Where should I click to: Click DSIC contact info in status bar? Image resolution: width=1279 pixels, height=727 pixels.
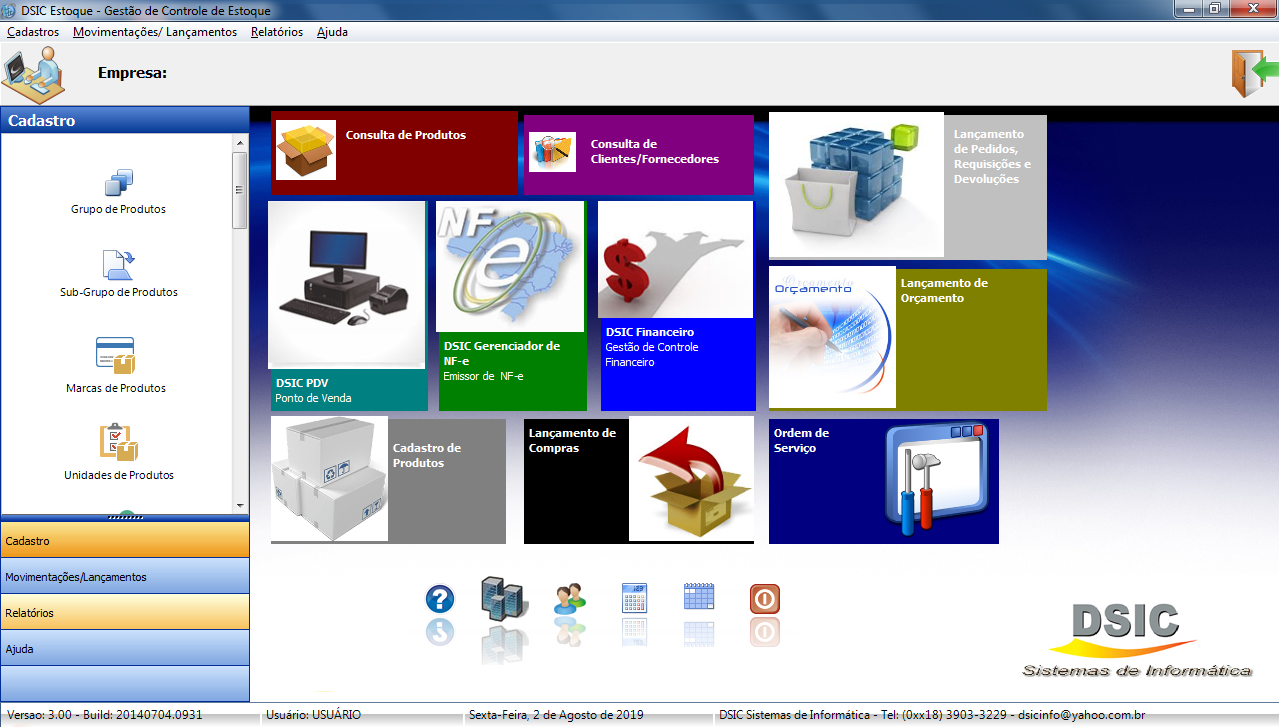pyautogui.click(x=932, y=715)
